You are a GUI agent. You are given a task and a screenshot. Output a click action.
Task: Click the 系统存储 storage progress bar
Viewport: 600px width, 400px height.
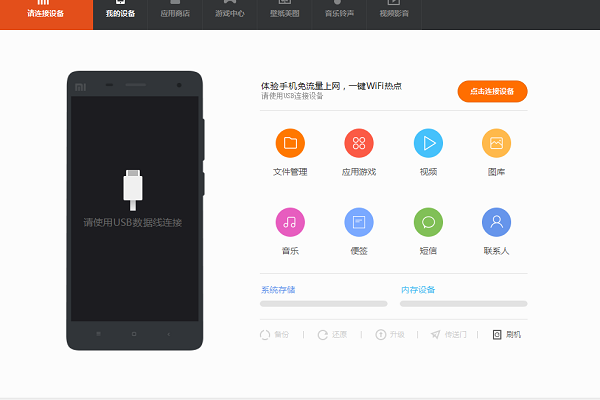tap(323, 303)
